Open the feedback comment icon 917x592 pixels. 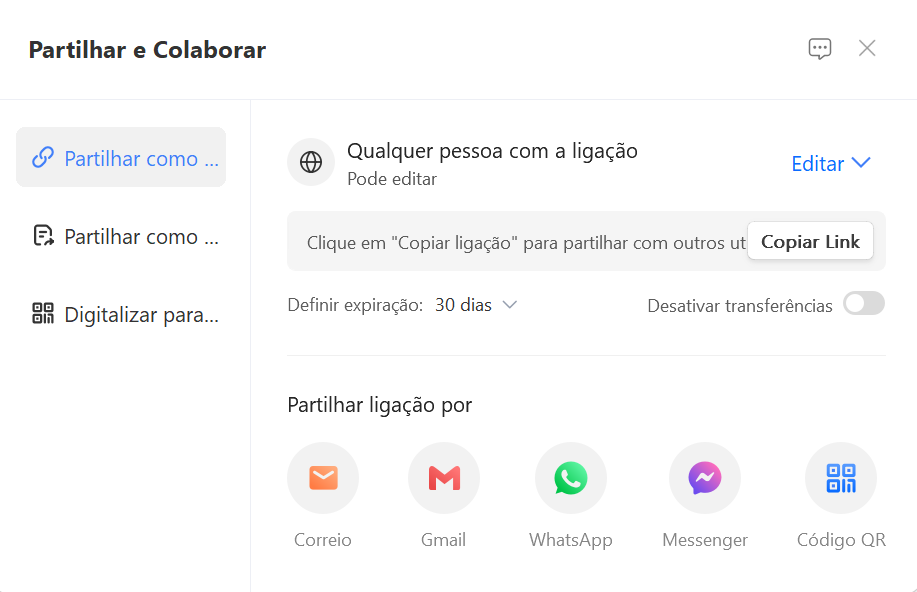click(819, 47)
